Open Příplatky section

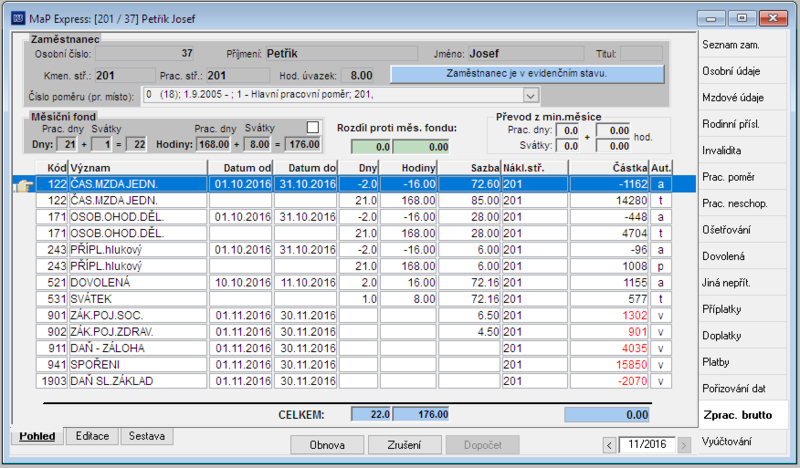[x=743, y=310]
